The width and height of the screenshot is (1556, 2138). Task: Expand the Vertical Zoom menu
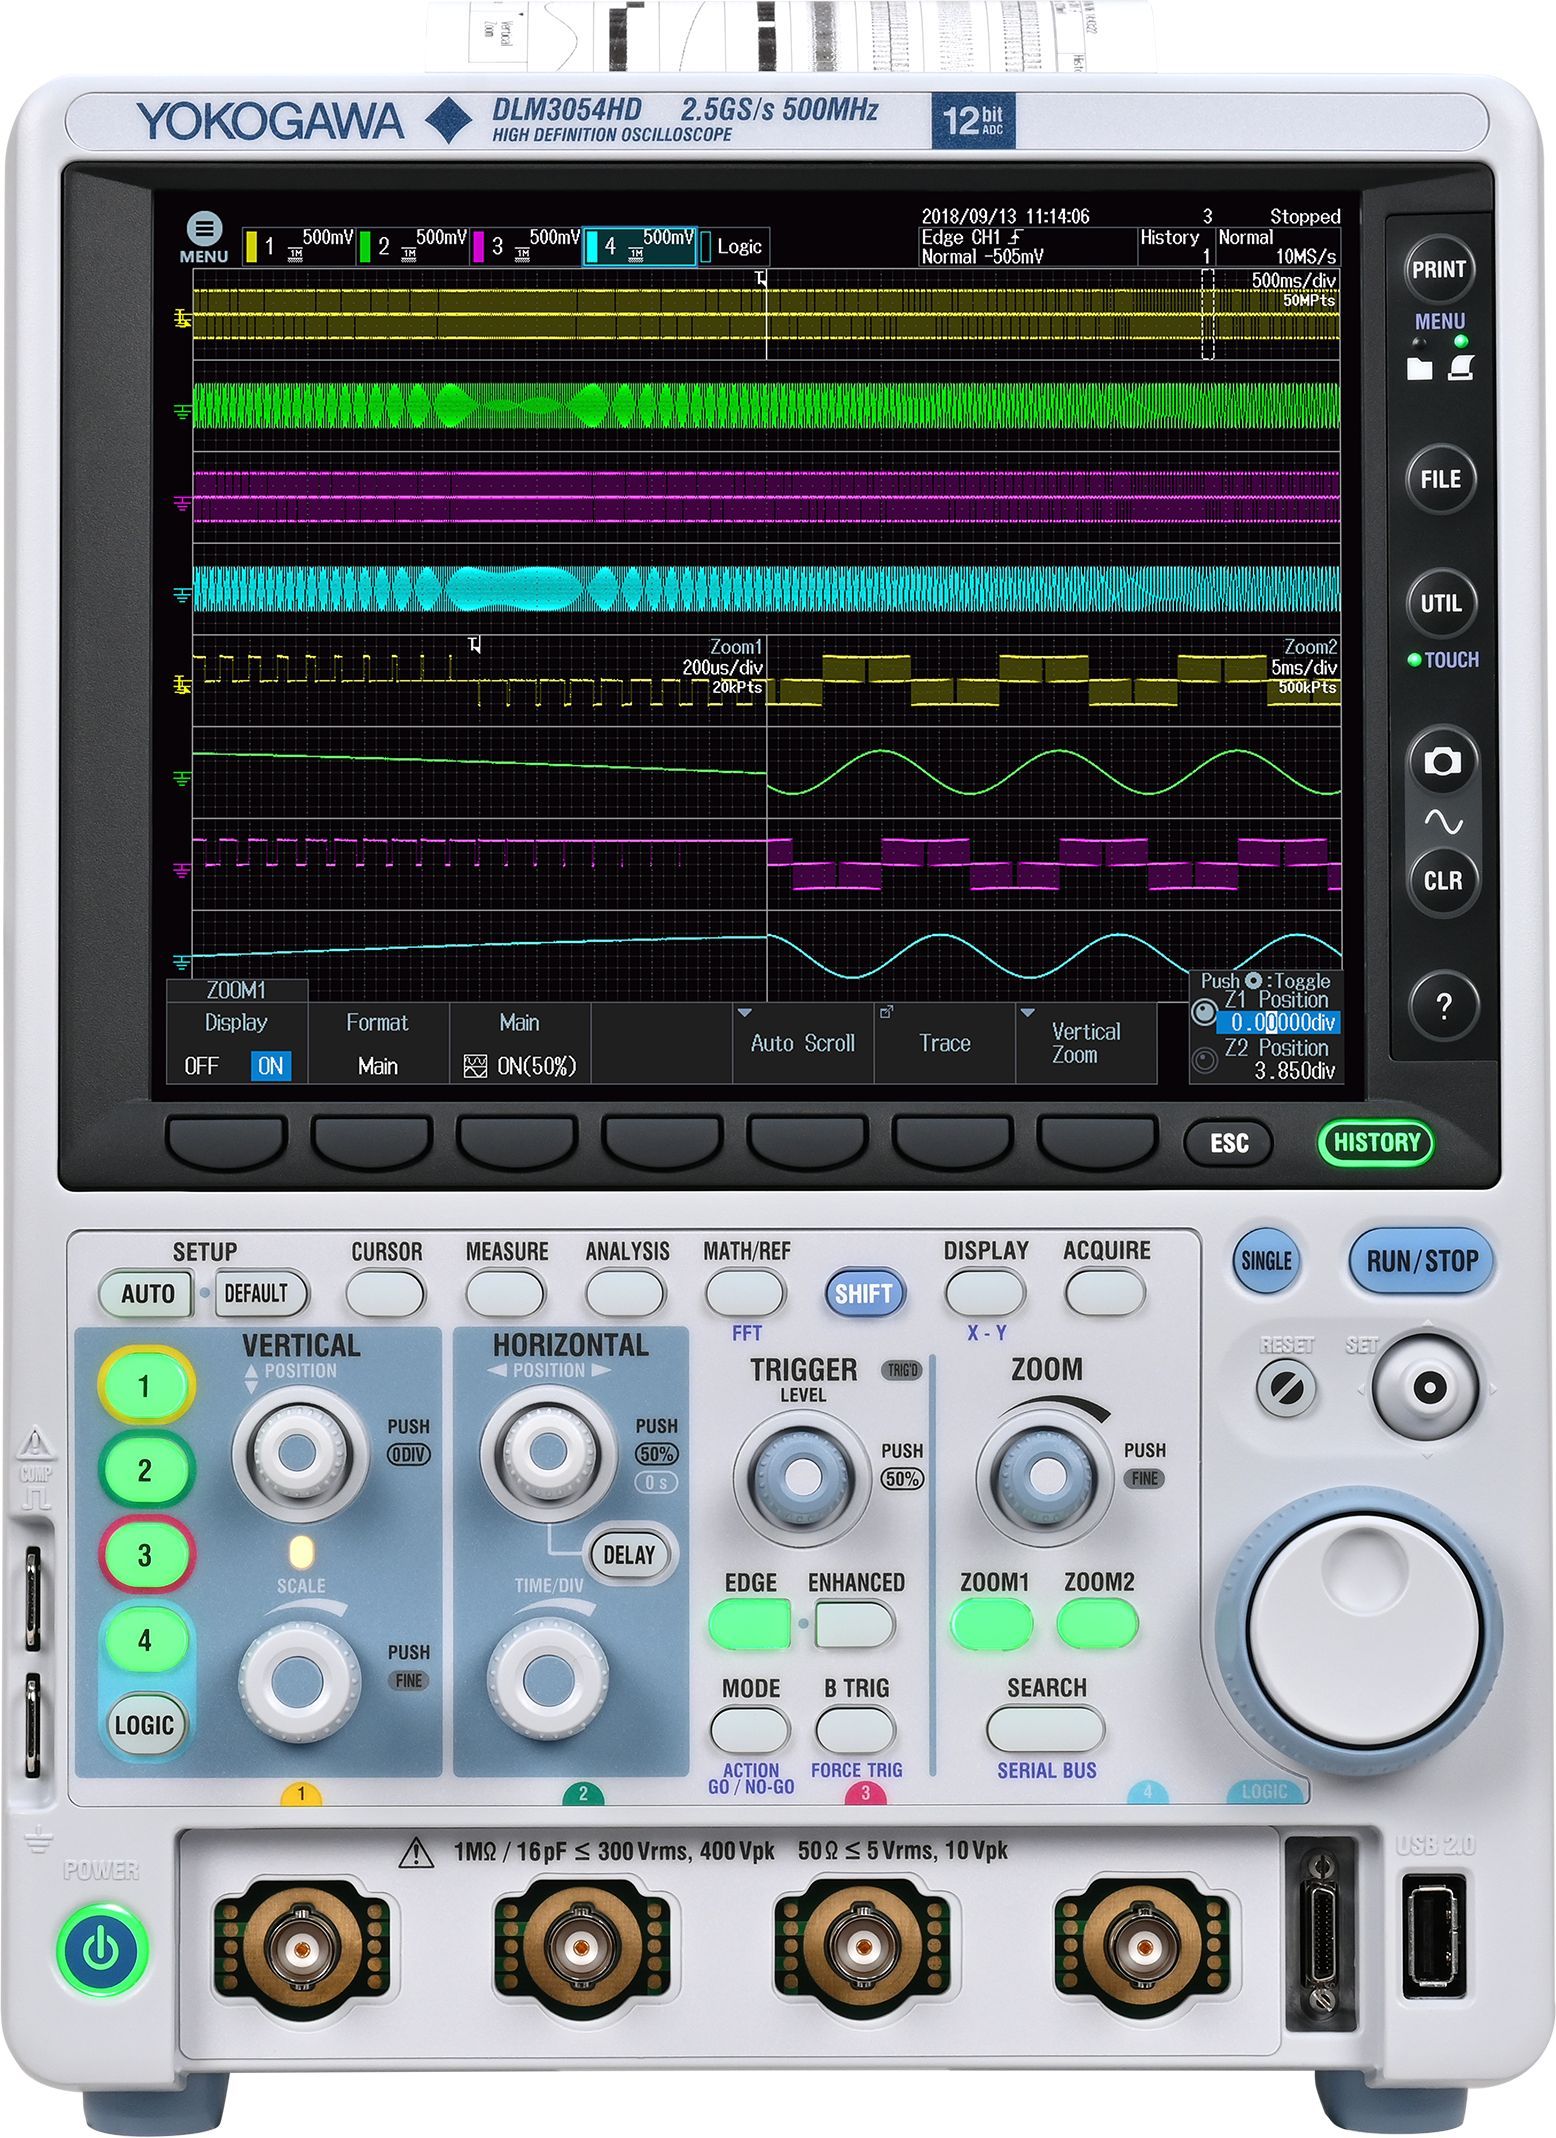[1085, 1043]
